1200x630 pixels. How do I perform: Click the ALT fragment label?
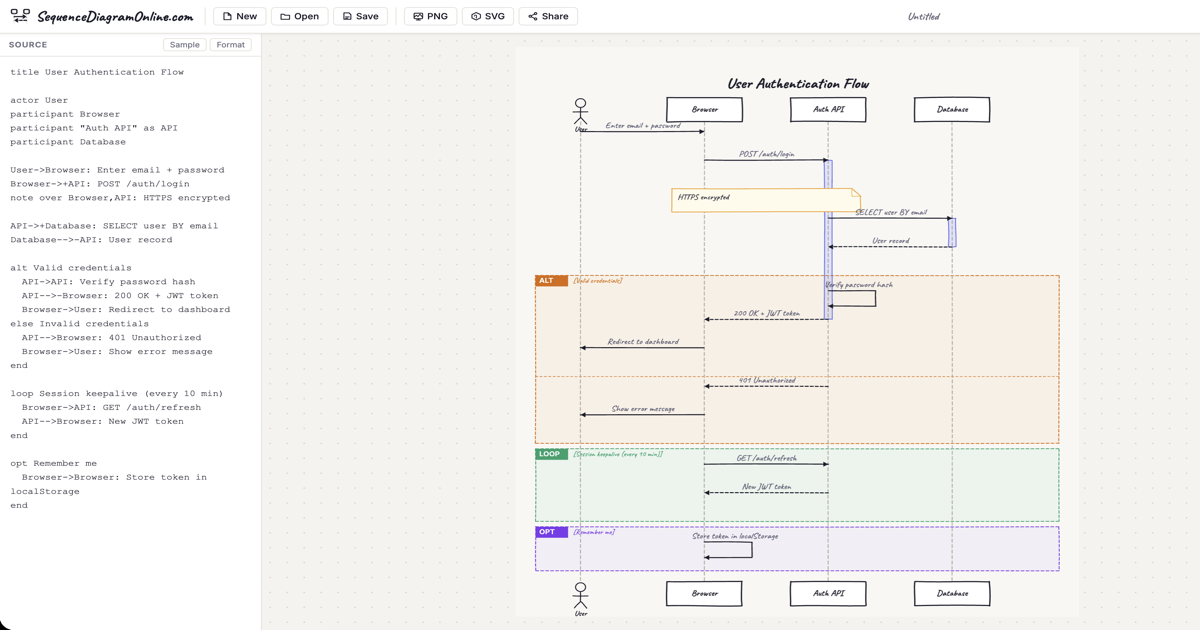[x=551, y=281]
